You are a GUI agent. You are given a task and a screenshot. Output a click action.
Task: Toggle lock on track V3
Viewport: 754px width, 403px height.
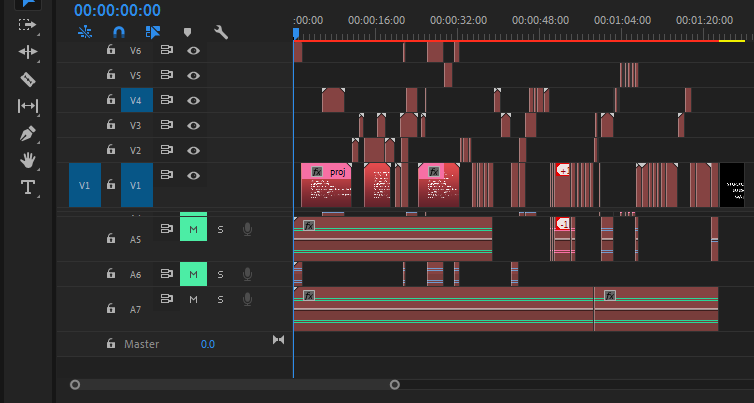[111, 125]
